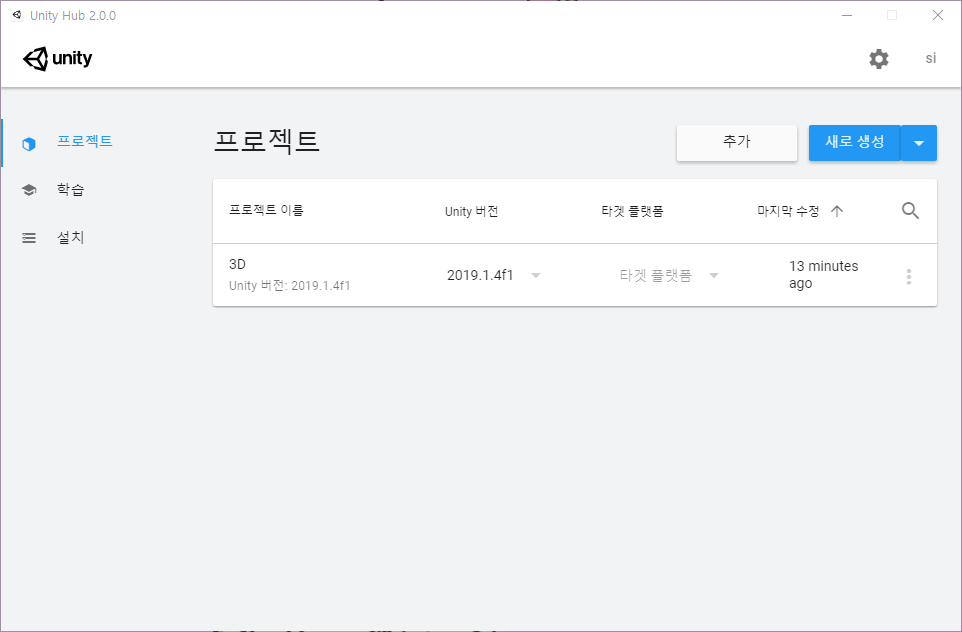Select the 학습 graduation cap icon

[x=29, y=190]
